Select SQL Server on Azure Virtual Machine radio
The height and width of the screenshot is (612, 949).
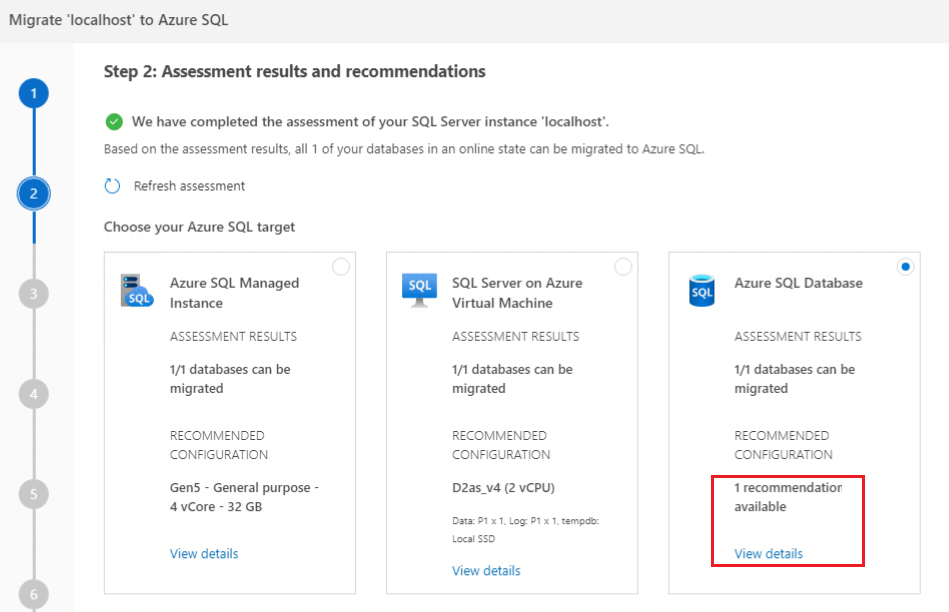point(623,266)
